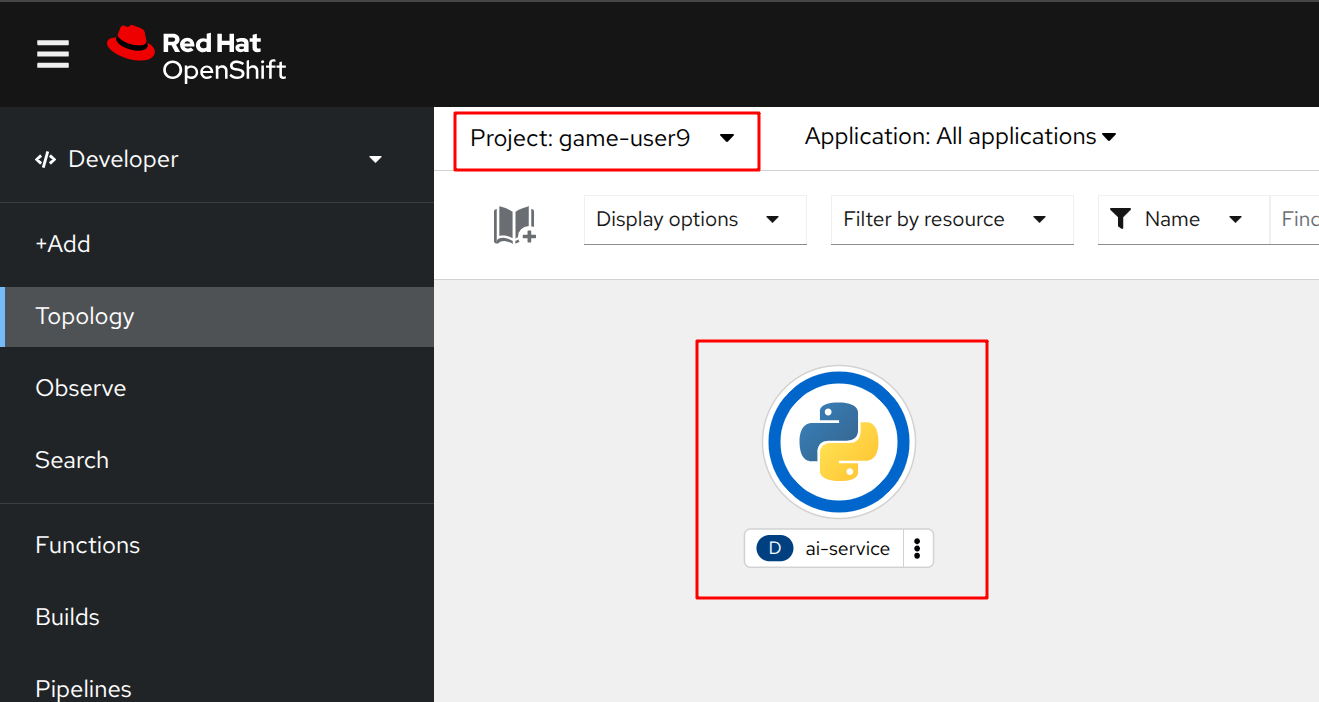Toggle the hamburger navigation menu
The image size is (1319, 702).
pyautogui.click(x=53, y=54)
